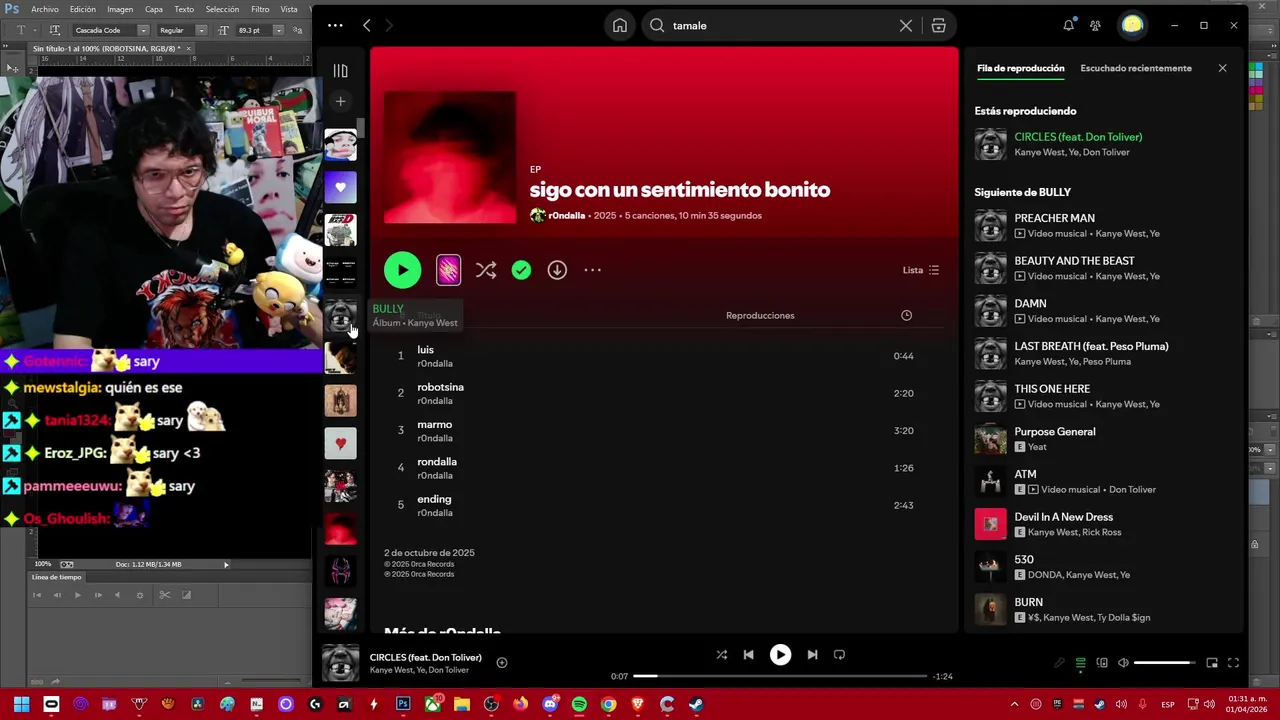
Task: Toggle Photoshop text orientation button
Action: [x=54, y=30]
